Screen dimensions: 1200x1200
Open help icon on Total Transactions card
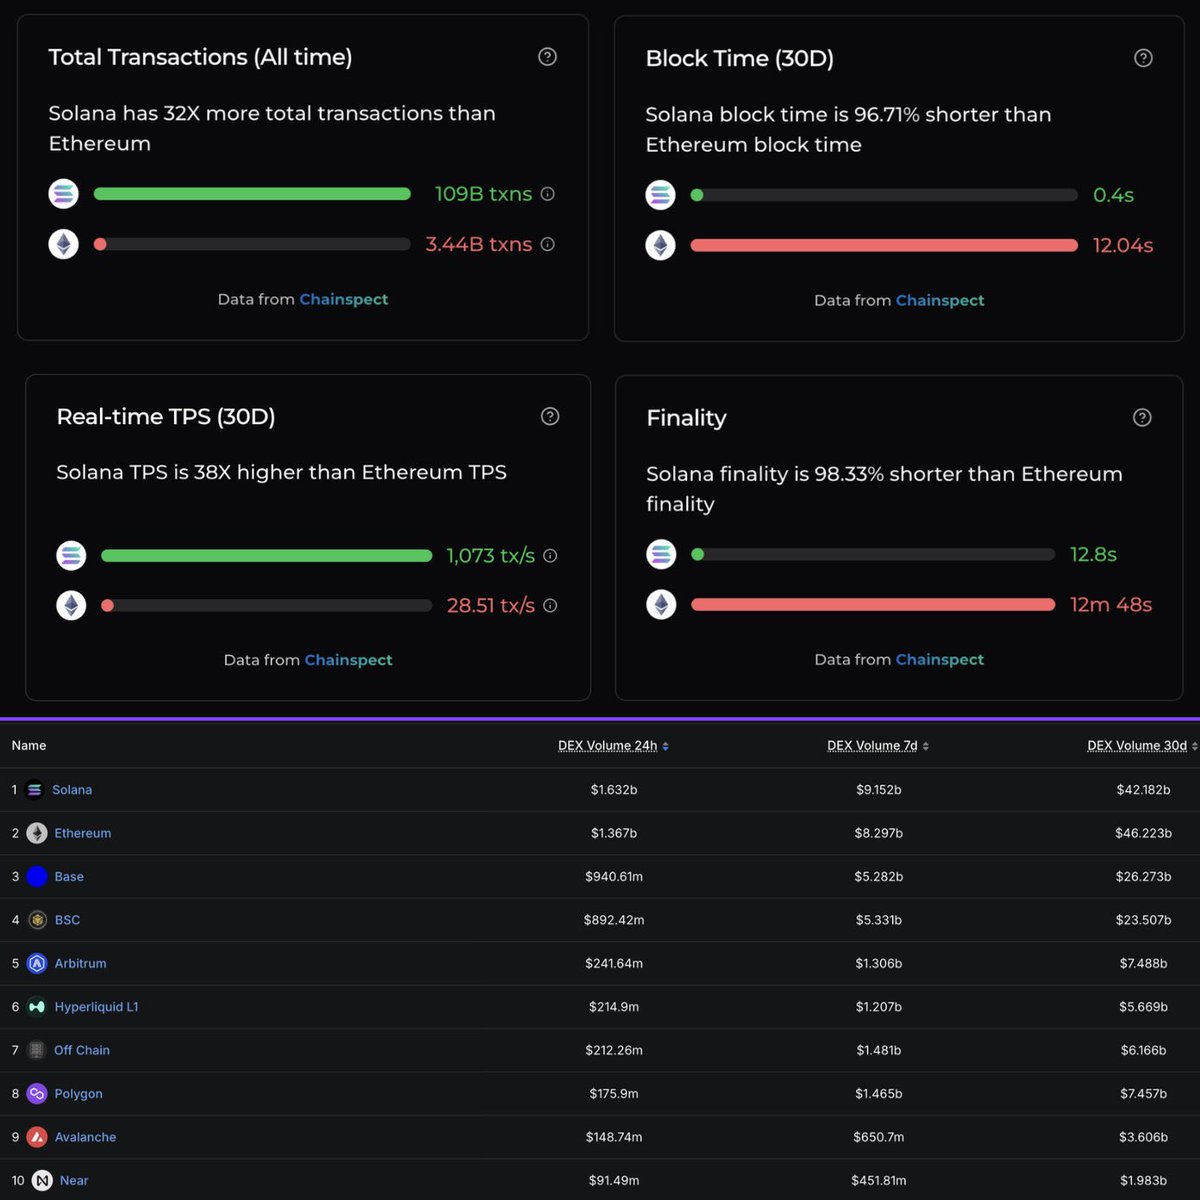[x=547, y=57]
